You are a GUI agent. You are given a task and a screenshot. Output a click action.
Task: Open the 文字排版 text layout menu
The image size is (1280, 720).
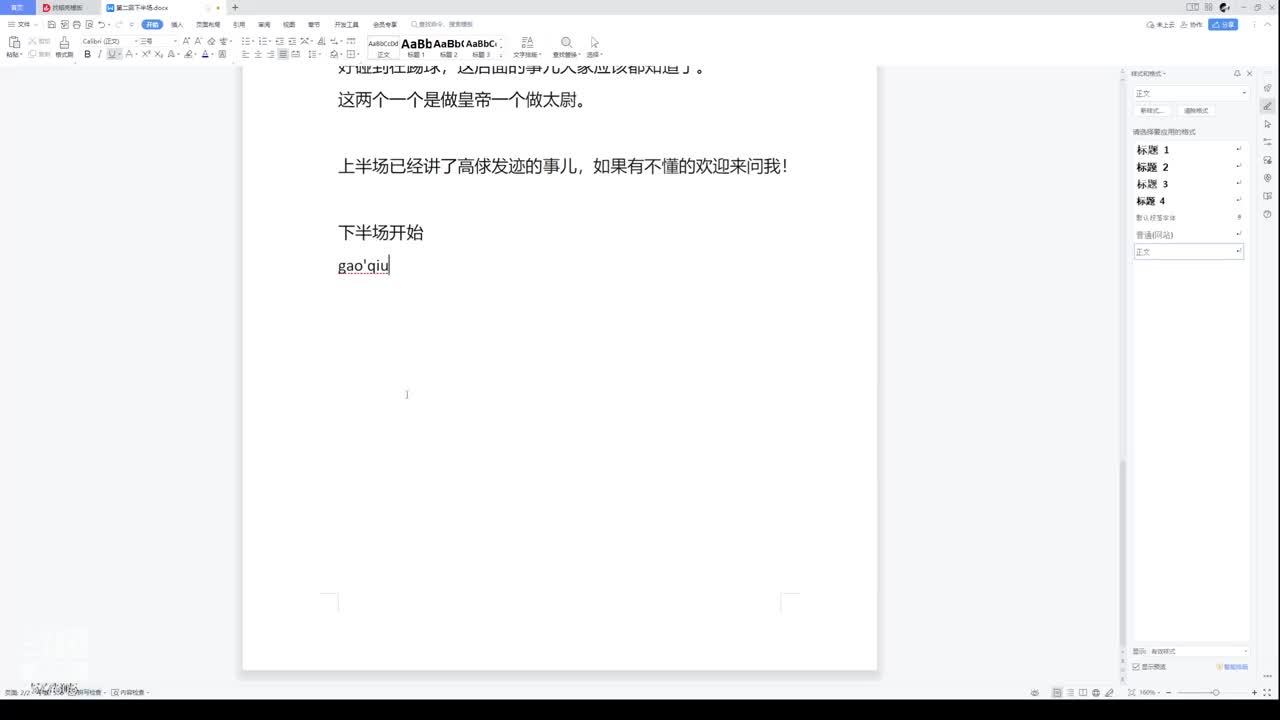[x=527, y=47]
